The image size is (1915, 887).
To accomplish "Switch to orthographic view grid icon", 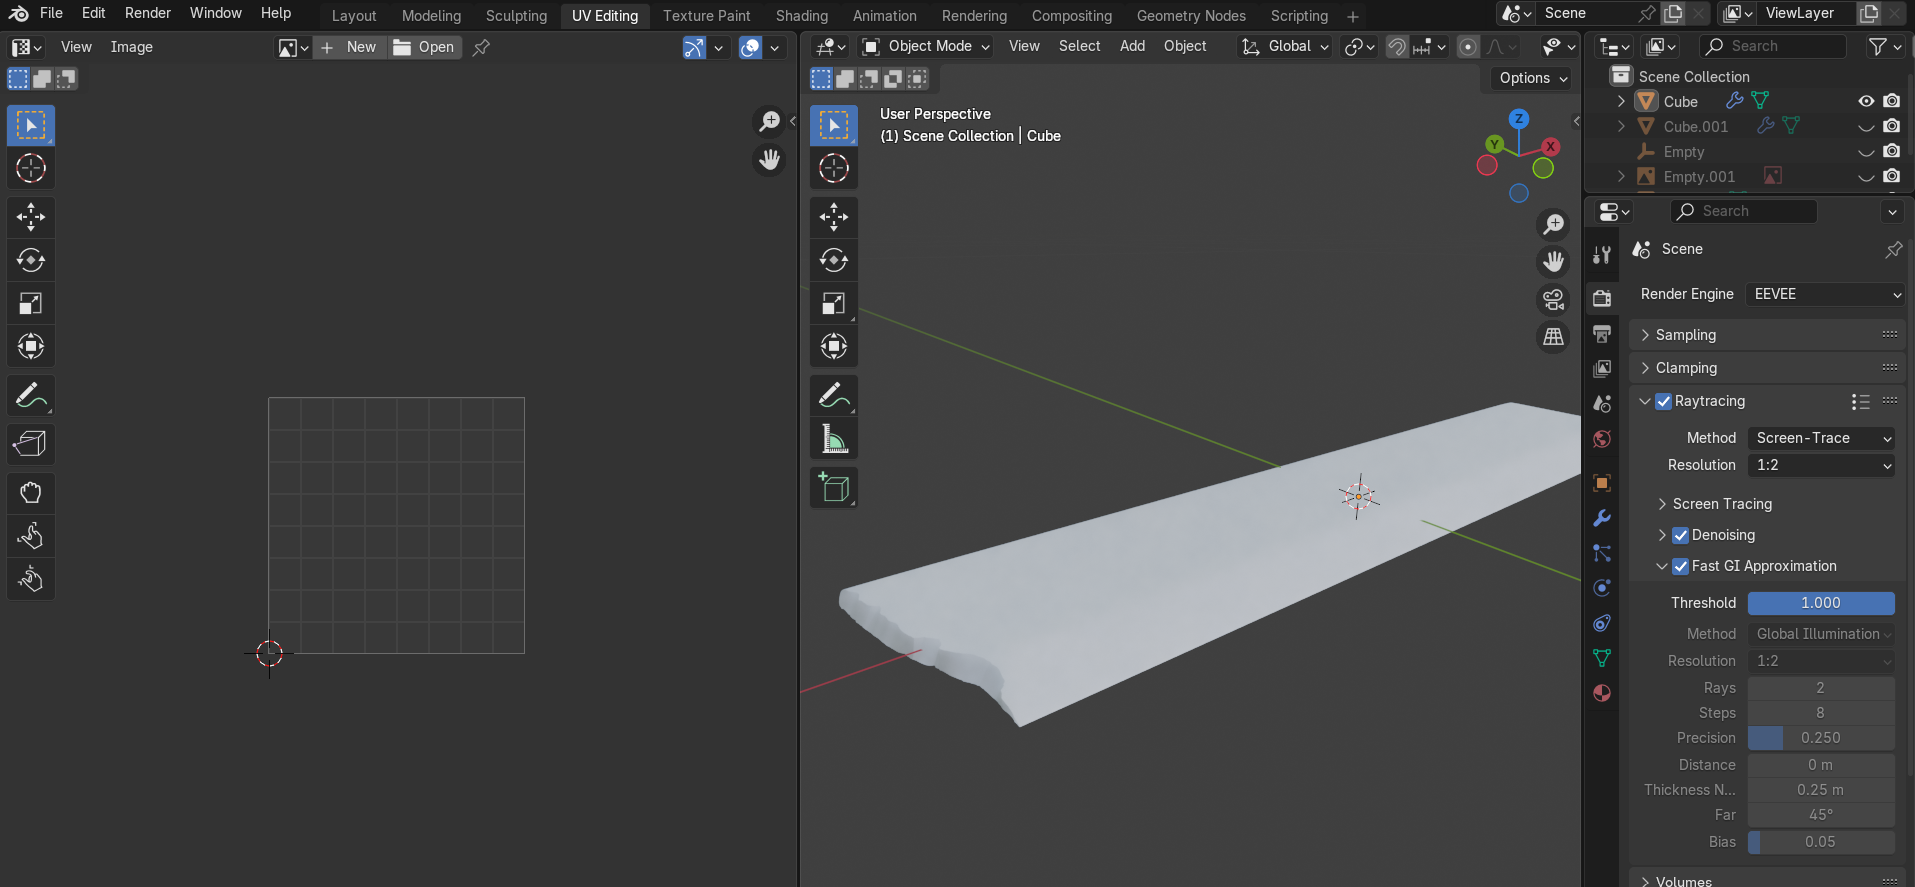I will (1553, 337).
